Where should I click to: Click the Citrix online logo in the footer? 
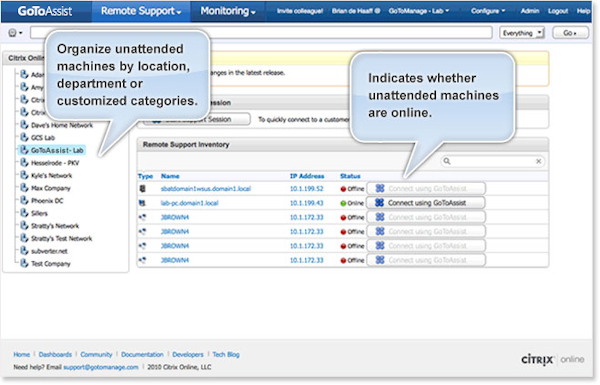click(553, 359)
